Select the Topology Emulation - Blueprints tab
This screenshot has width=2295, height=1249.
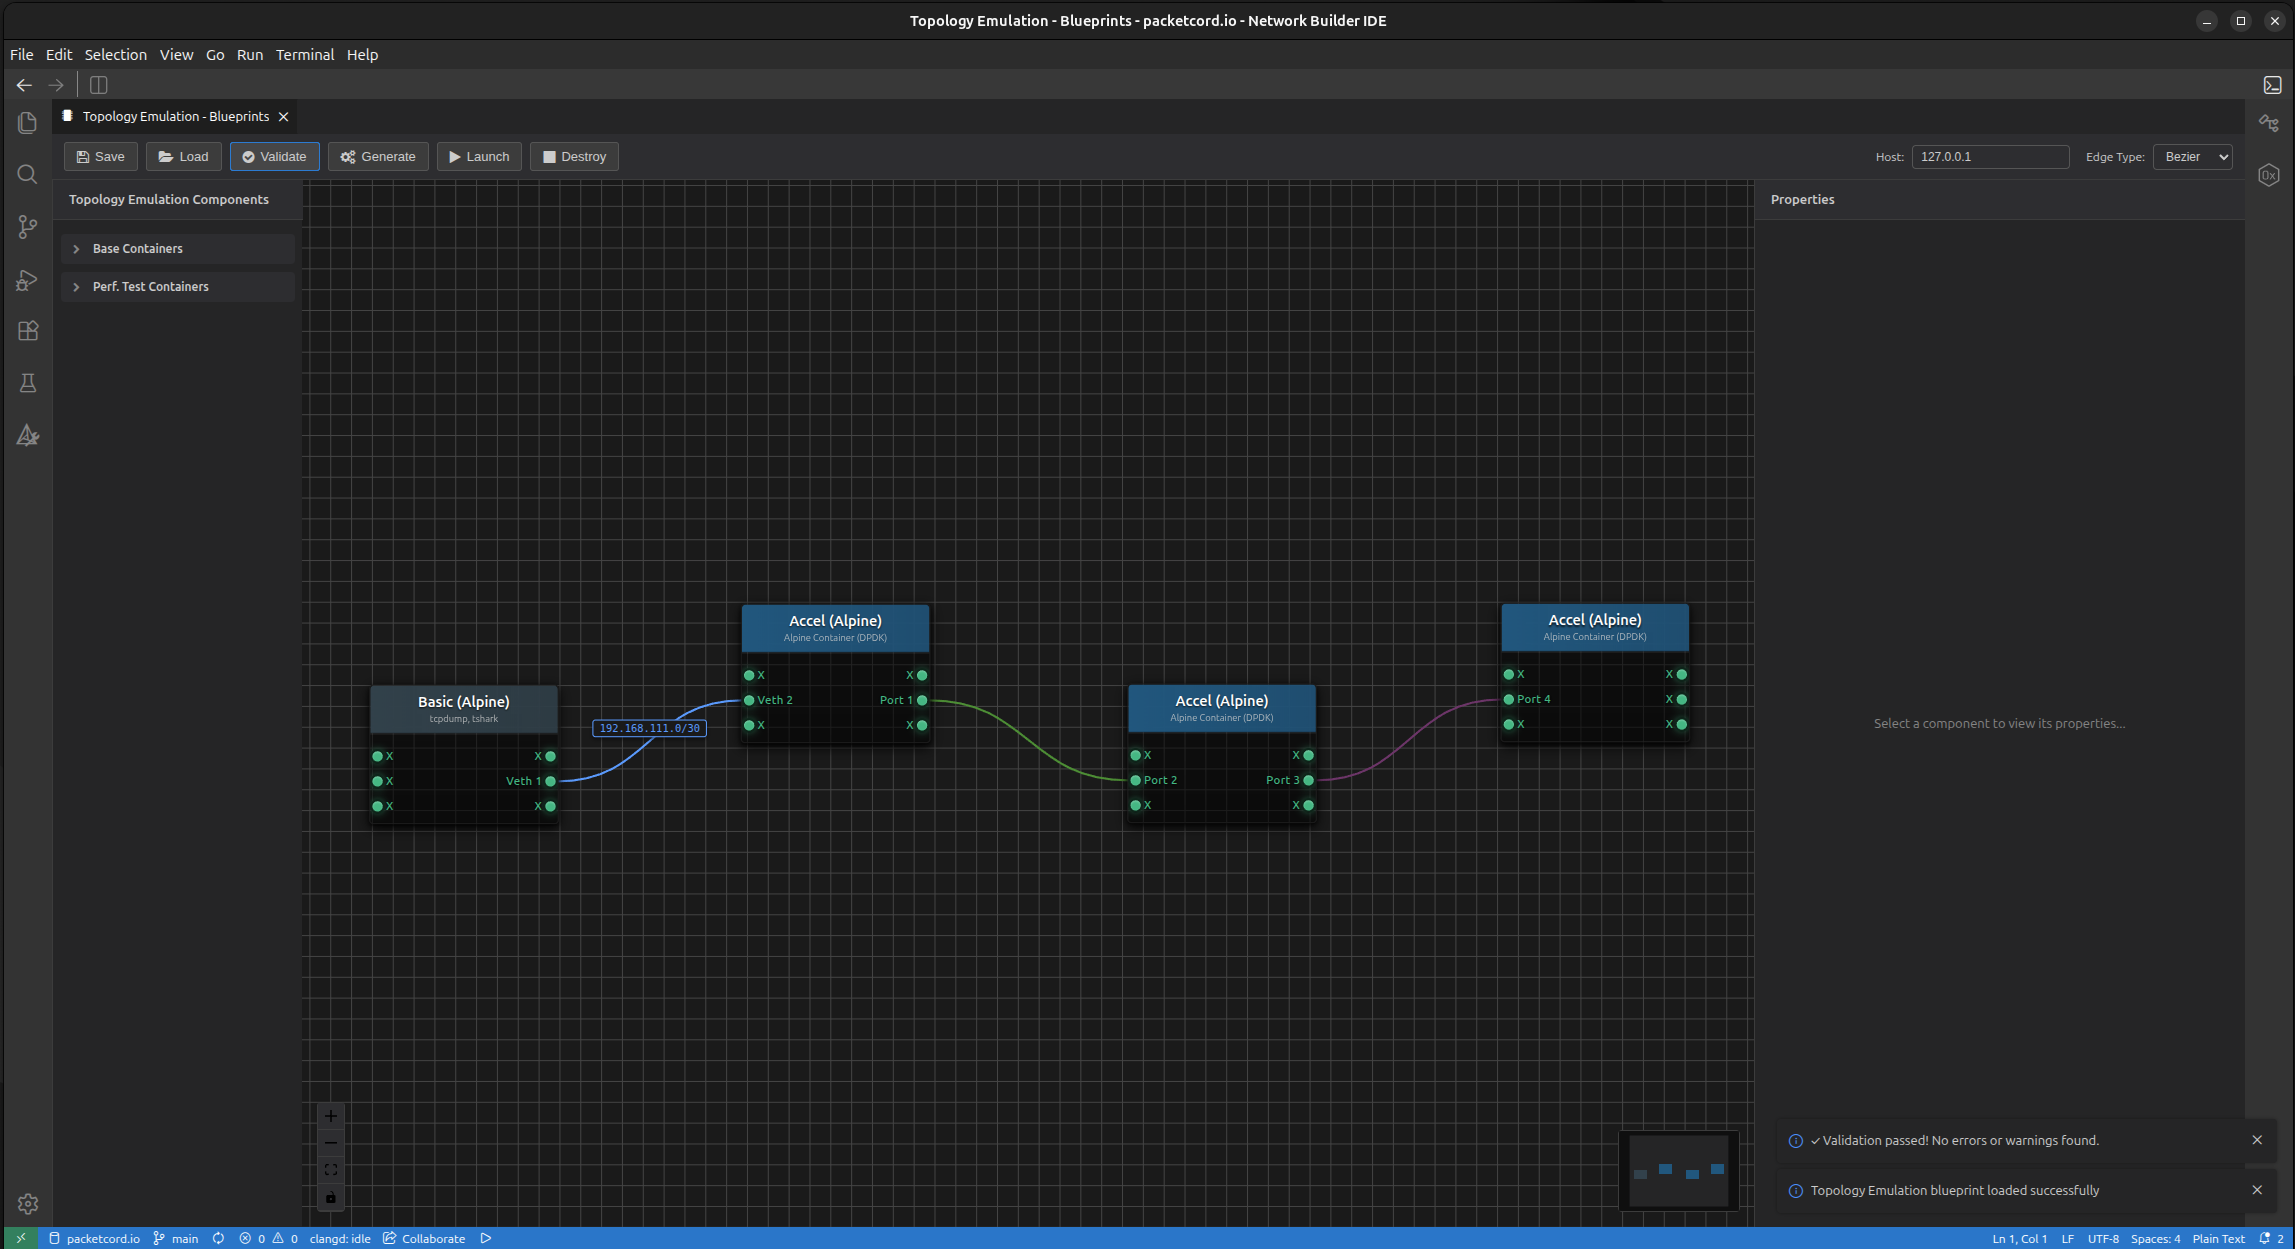(176, 117)
